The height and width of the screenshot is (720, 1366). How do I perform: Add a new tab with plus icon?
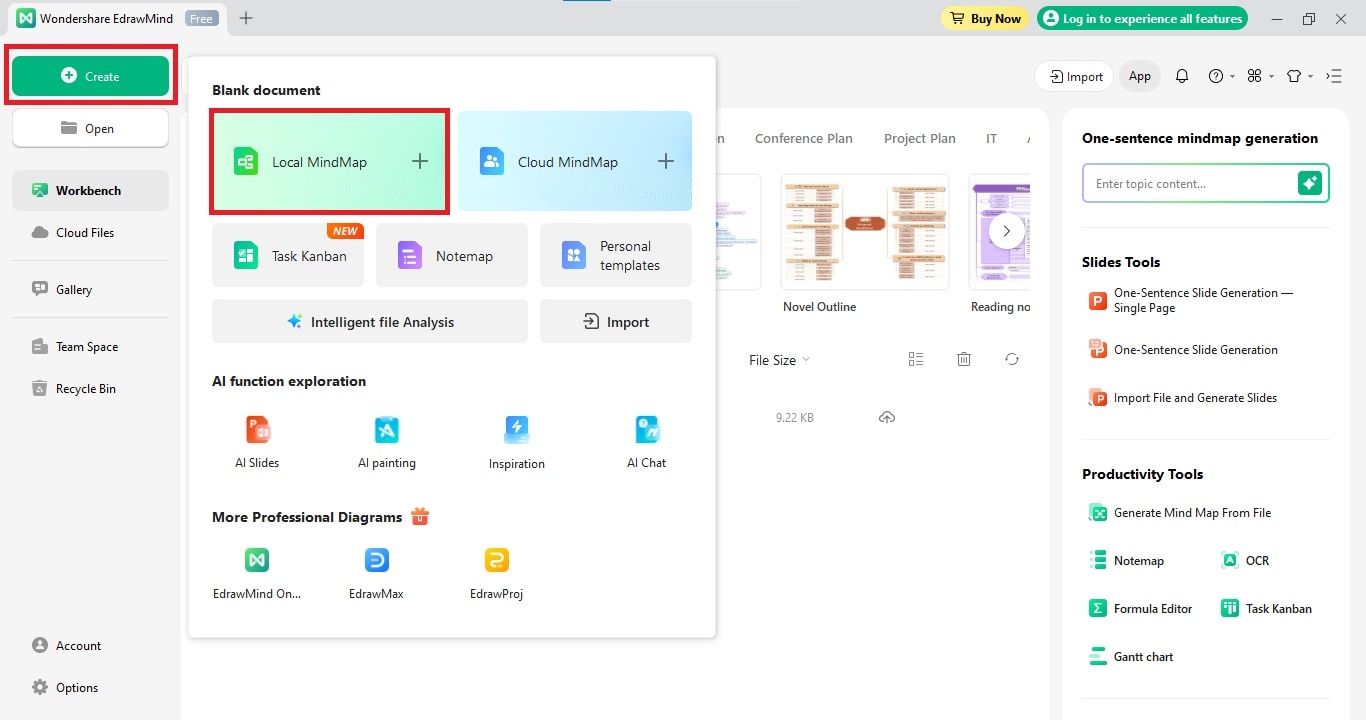[x=246, y=18]
